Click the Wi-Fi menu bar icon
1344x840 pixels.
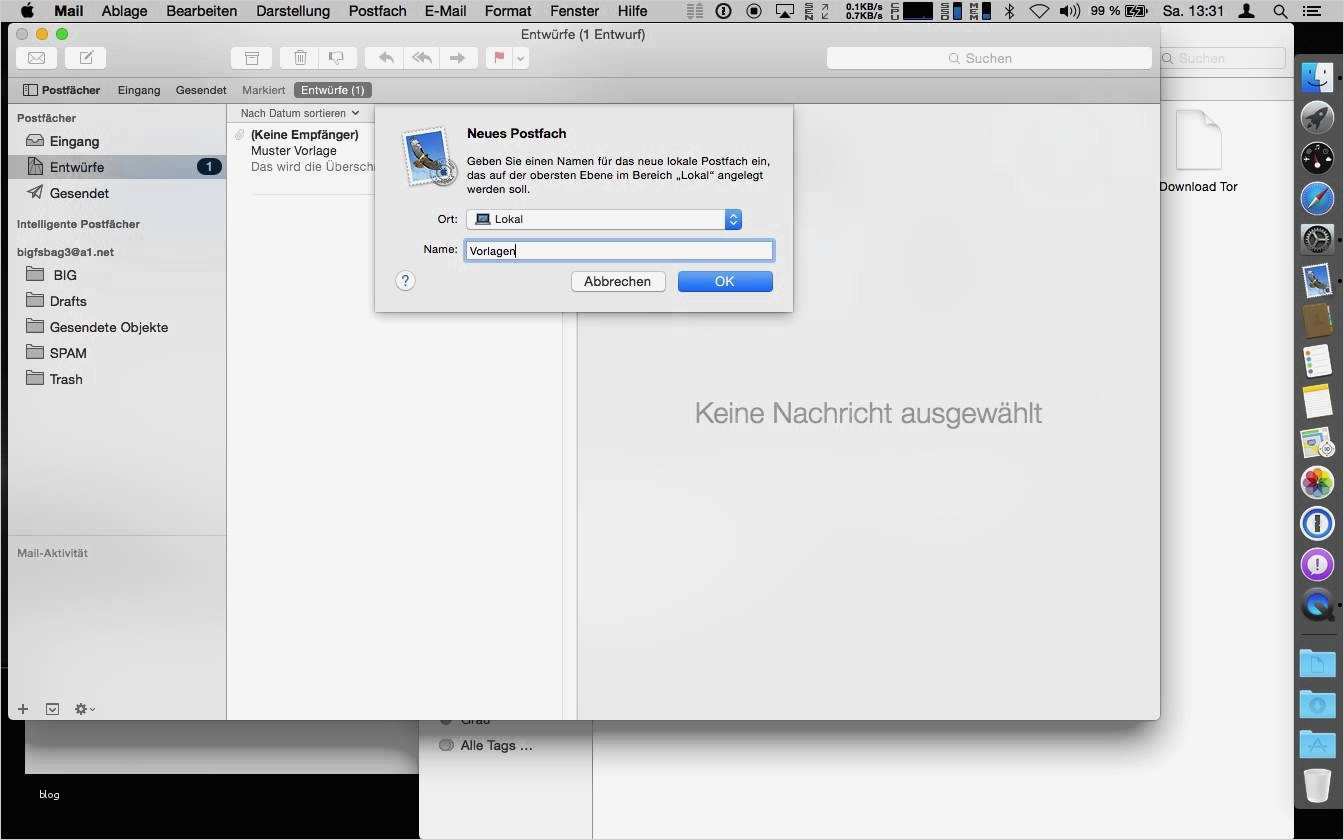pos(1039,11)
